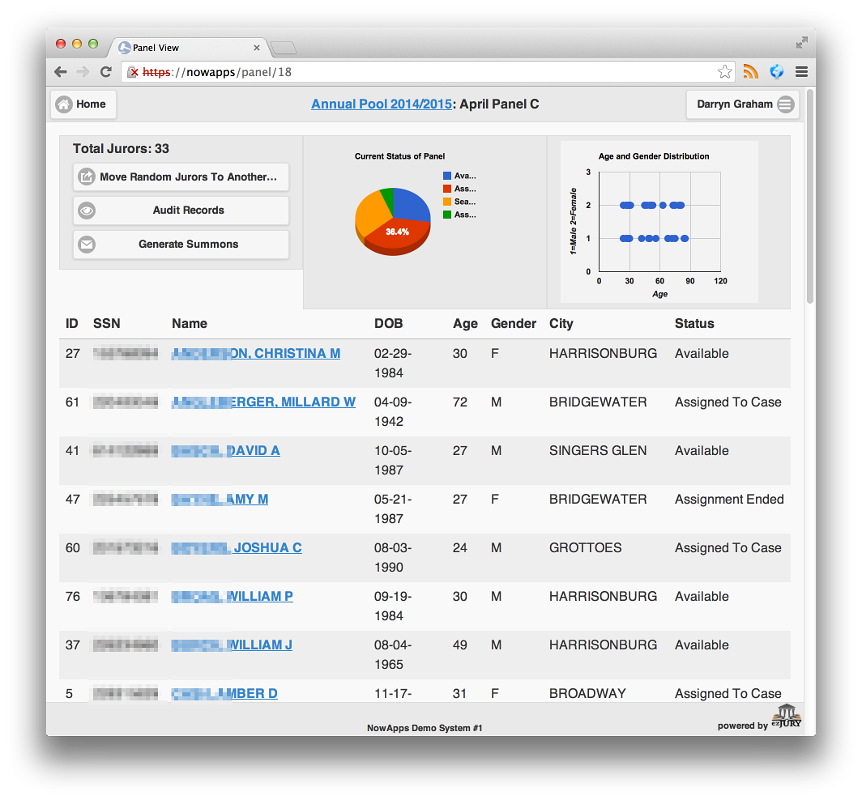862x800 pixels.
Task: Reload the page with the refresh icon
Action: click(x=106, y=72)
